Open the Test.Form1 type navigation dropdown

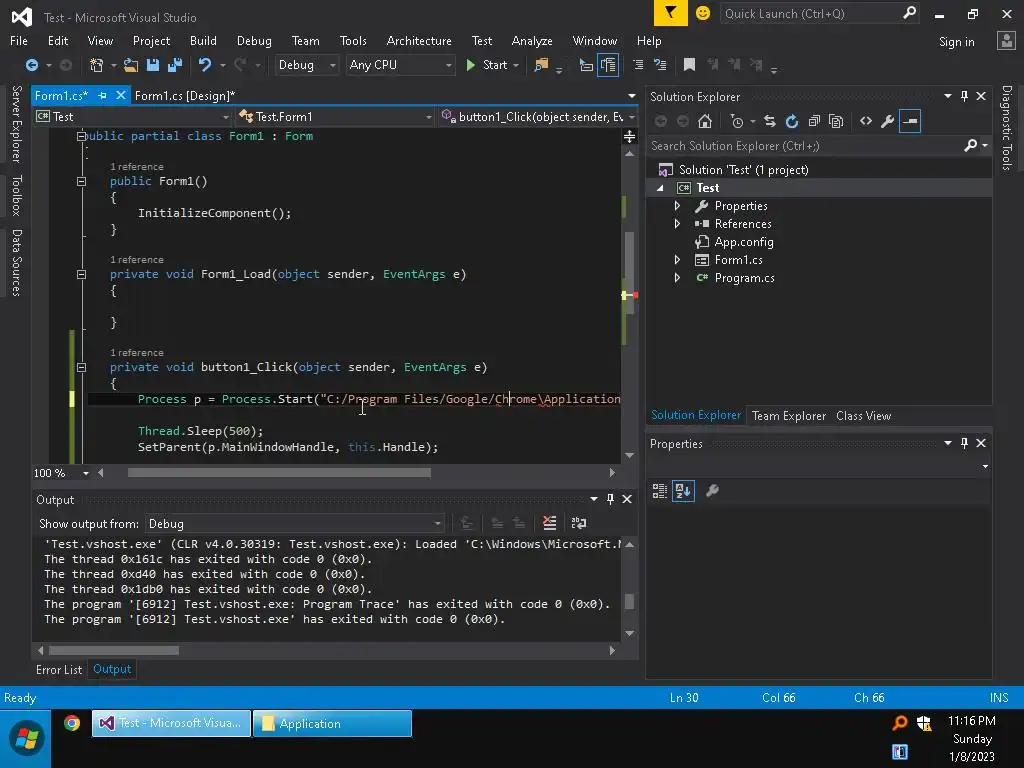[335, 117]
